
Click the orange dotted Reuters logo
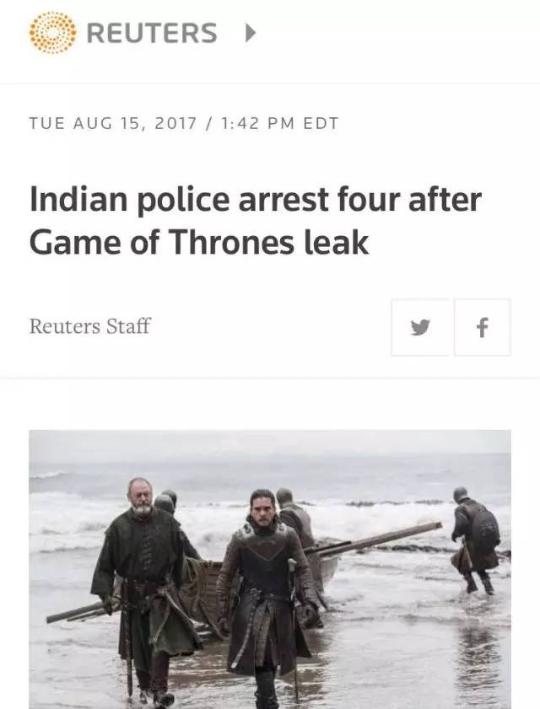52,33
